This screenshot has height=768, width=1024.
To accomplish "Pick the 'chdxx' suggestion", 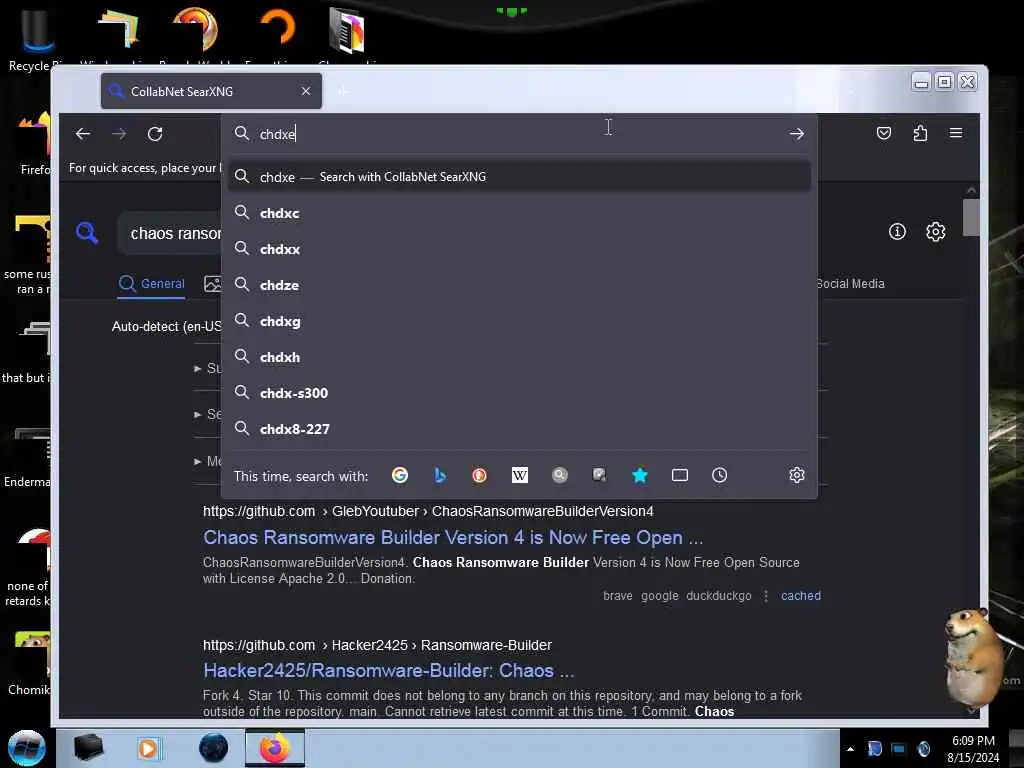I will [x=519, y=249].
